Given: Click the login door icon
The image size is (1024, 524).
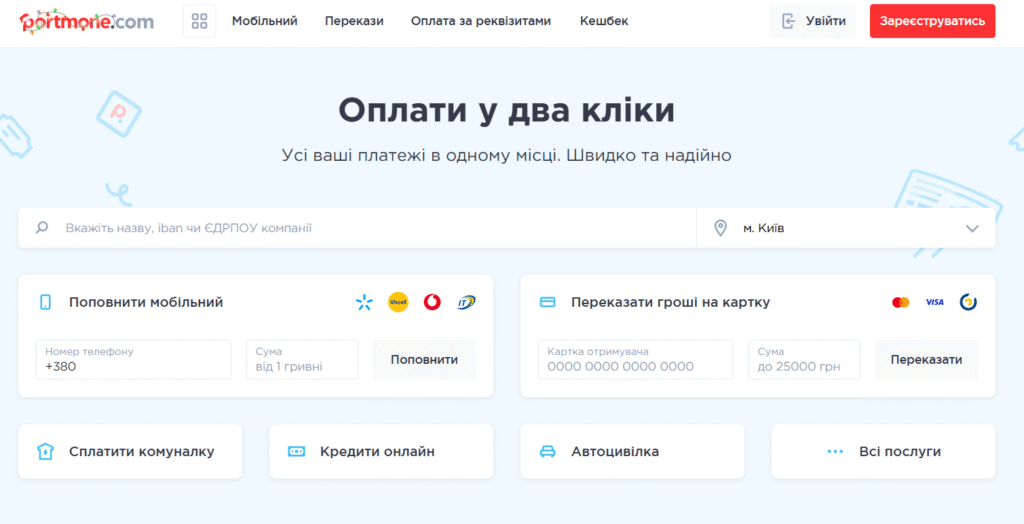Looking at the screenshot, I should click(789, 21).
